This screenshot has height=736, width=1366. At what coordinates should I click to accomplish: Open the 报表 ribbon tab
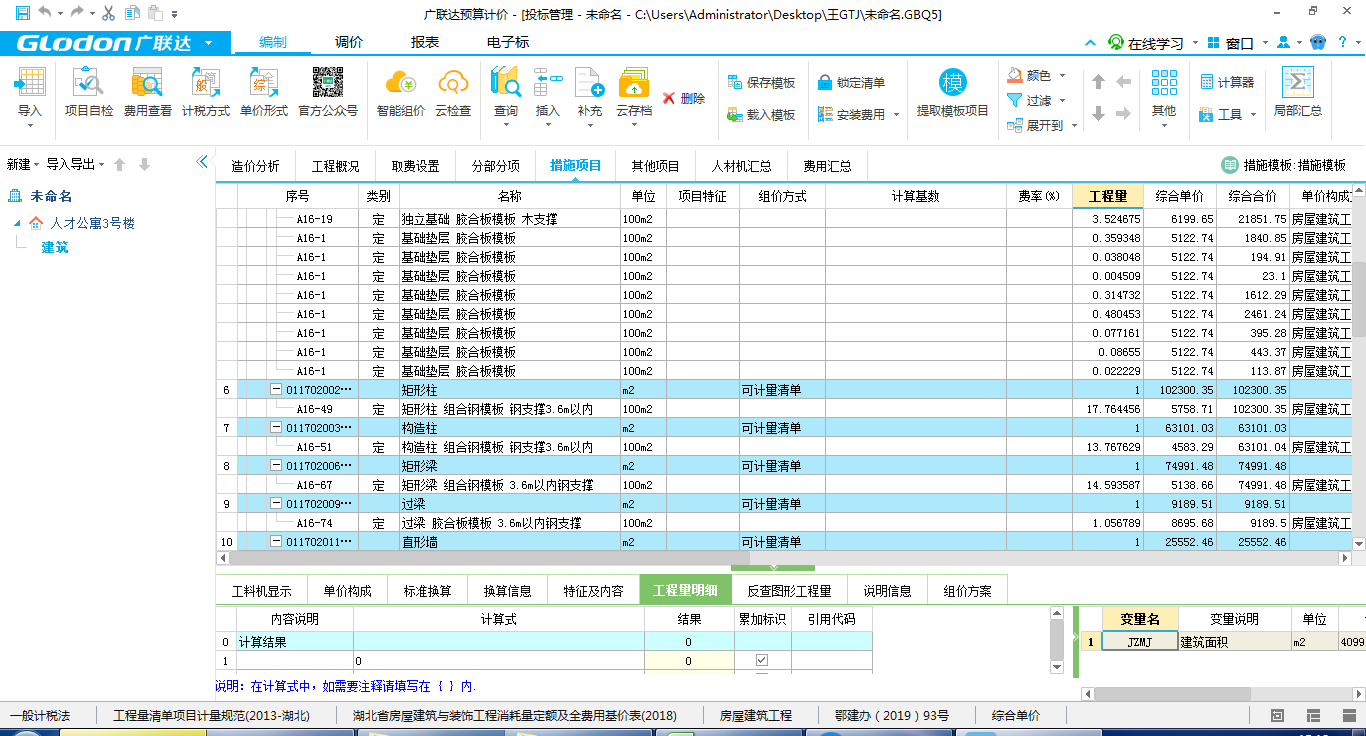tap(425, 42)
